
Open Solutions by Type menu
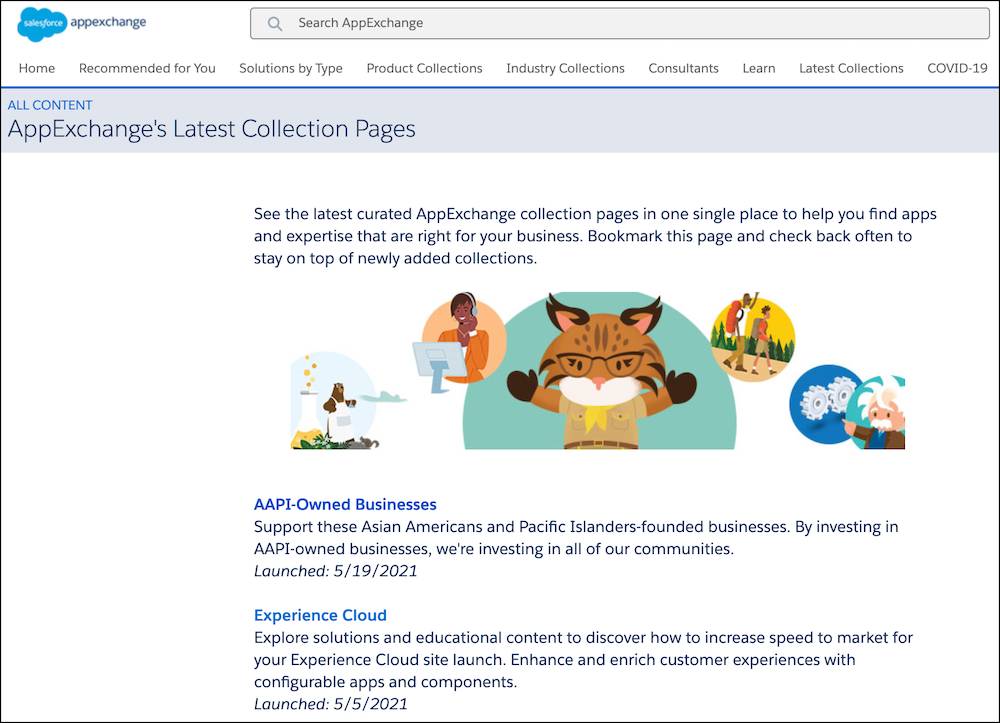[x=291, y=68]
